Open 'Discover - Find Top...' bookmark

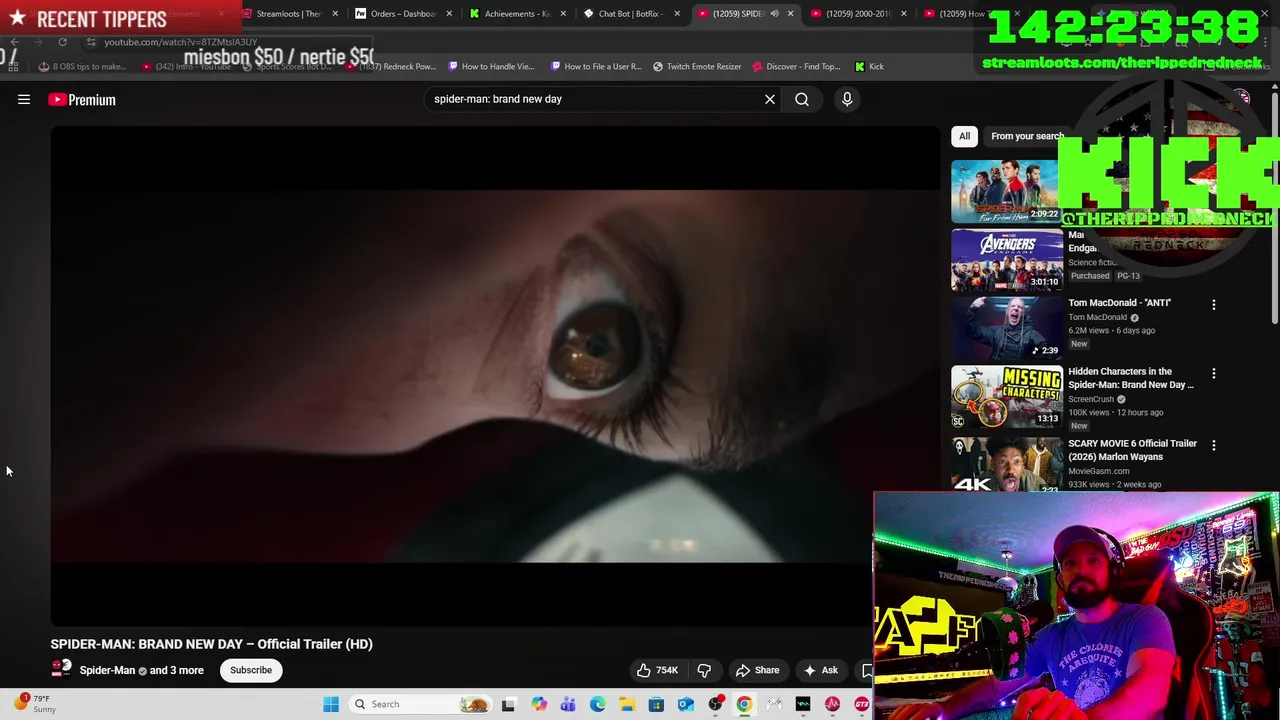click(796, 66)
